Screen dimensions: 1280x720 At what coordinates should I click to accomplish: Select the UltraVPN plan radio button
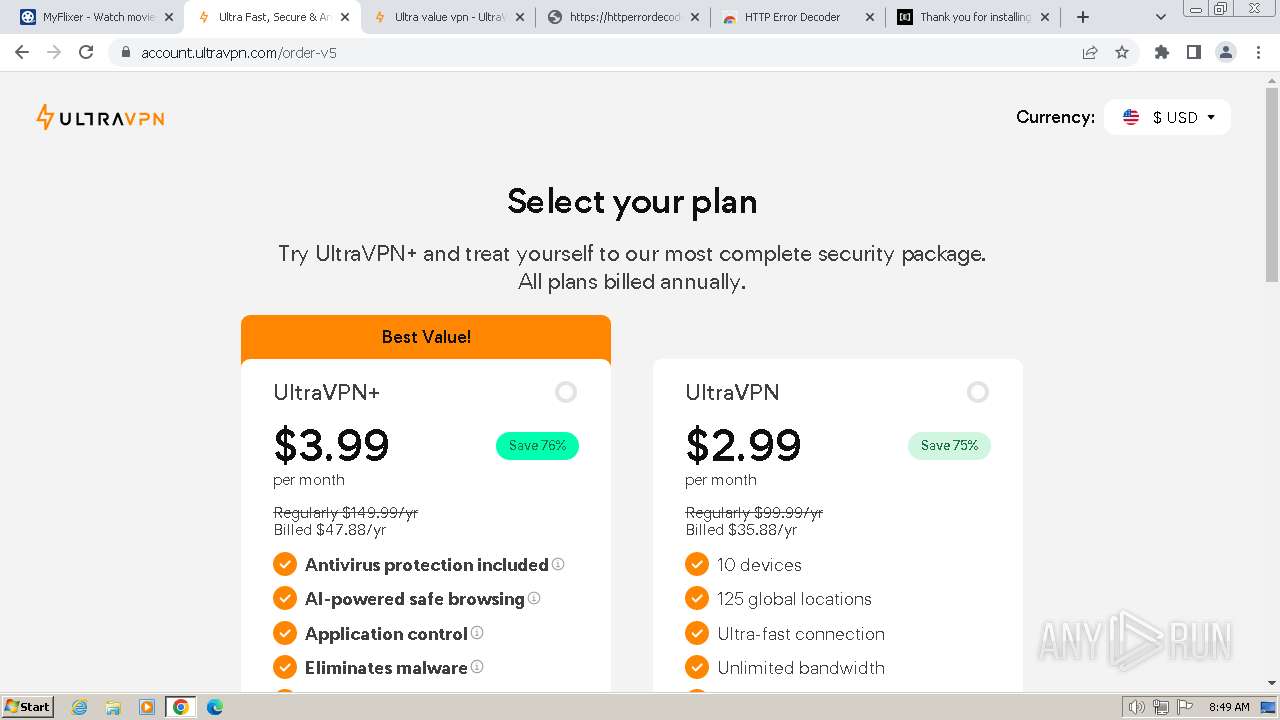pos(978,392)
